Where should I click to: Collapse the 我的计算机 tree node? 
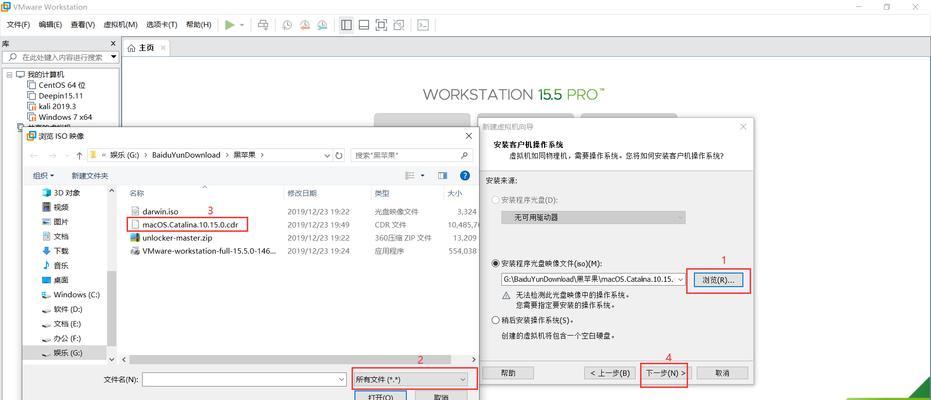coord(10,75)
